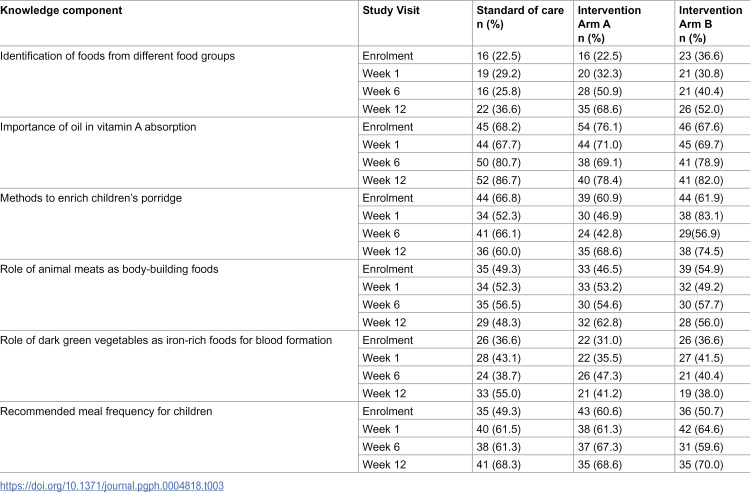Click the 54 (76.1) Intervention Arm A cell

(x=600, y=127)
